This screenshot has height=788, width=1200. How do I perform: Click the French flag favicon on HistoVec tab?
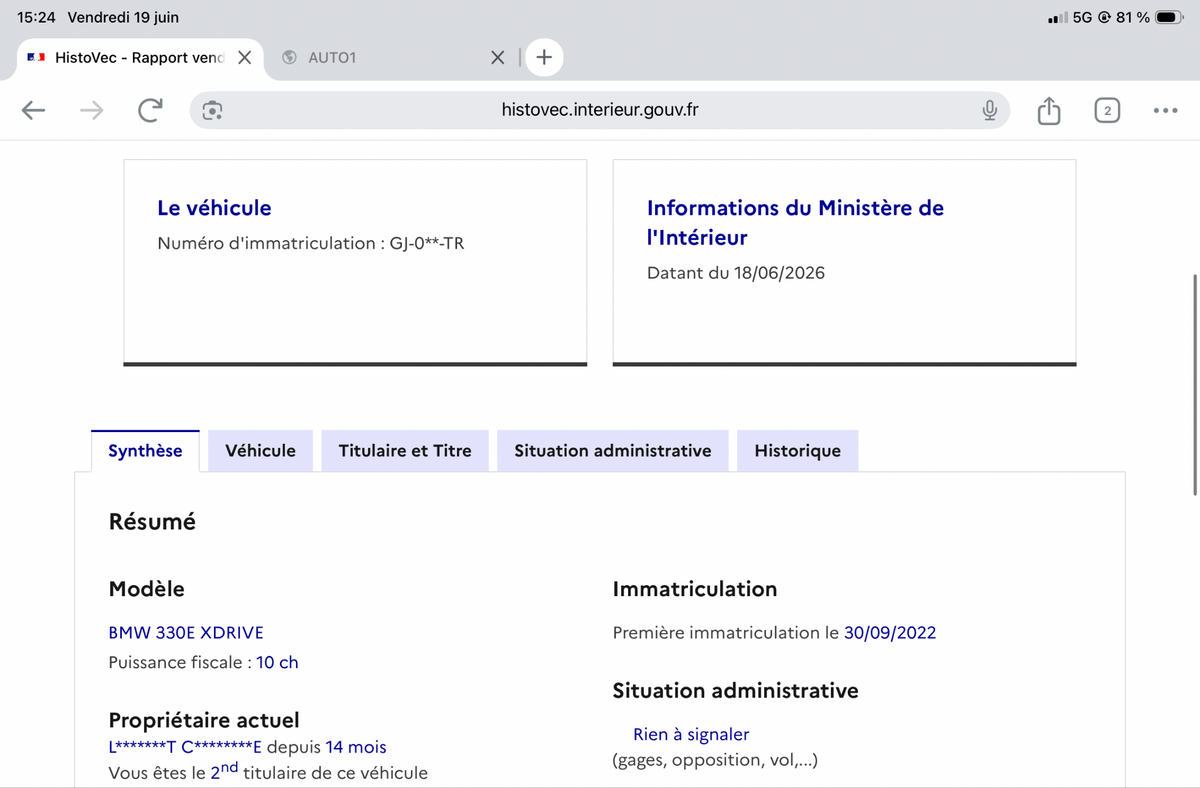[36, 57]
